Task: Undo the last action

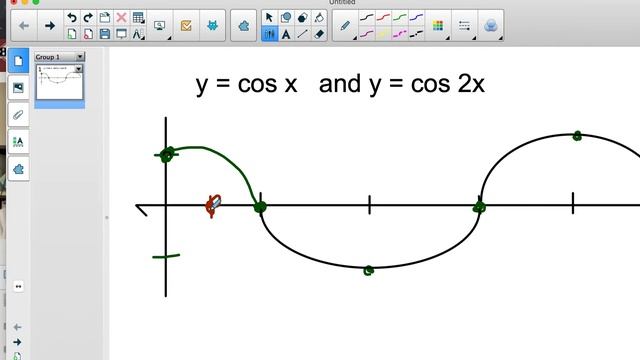Action: (72, 18)
